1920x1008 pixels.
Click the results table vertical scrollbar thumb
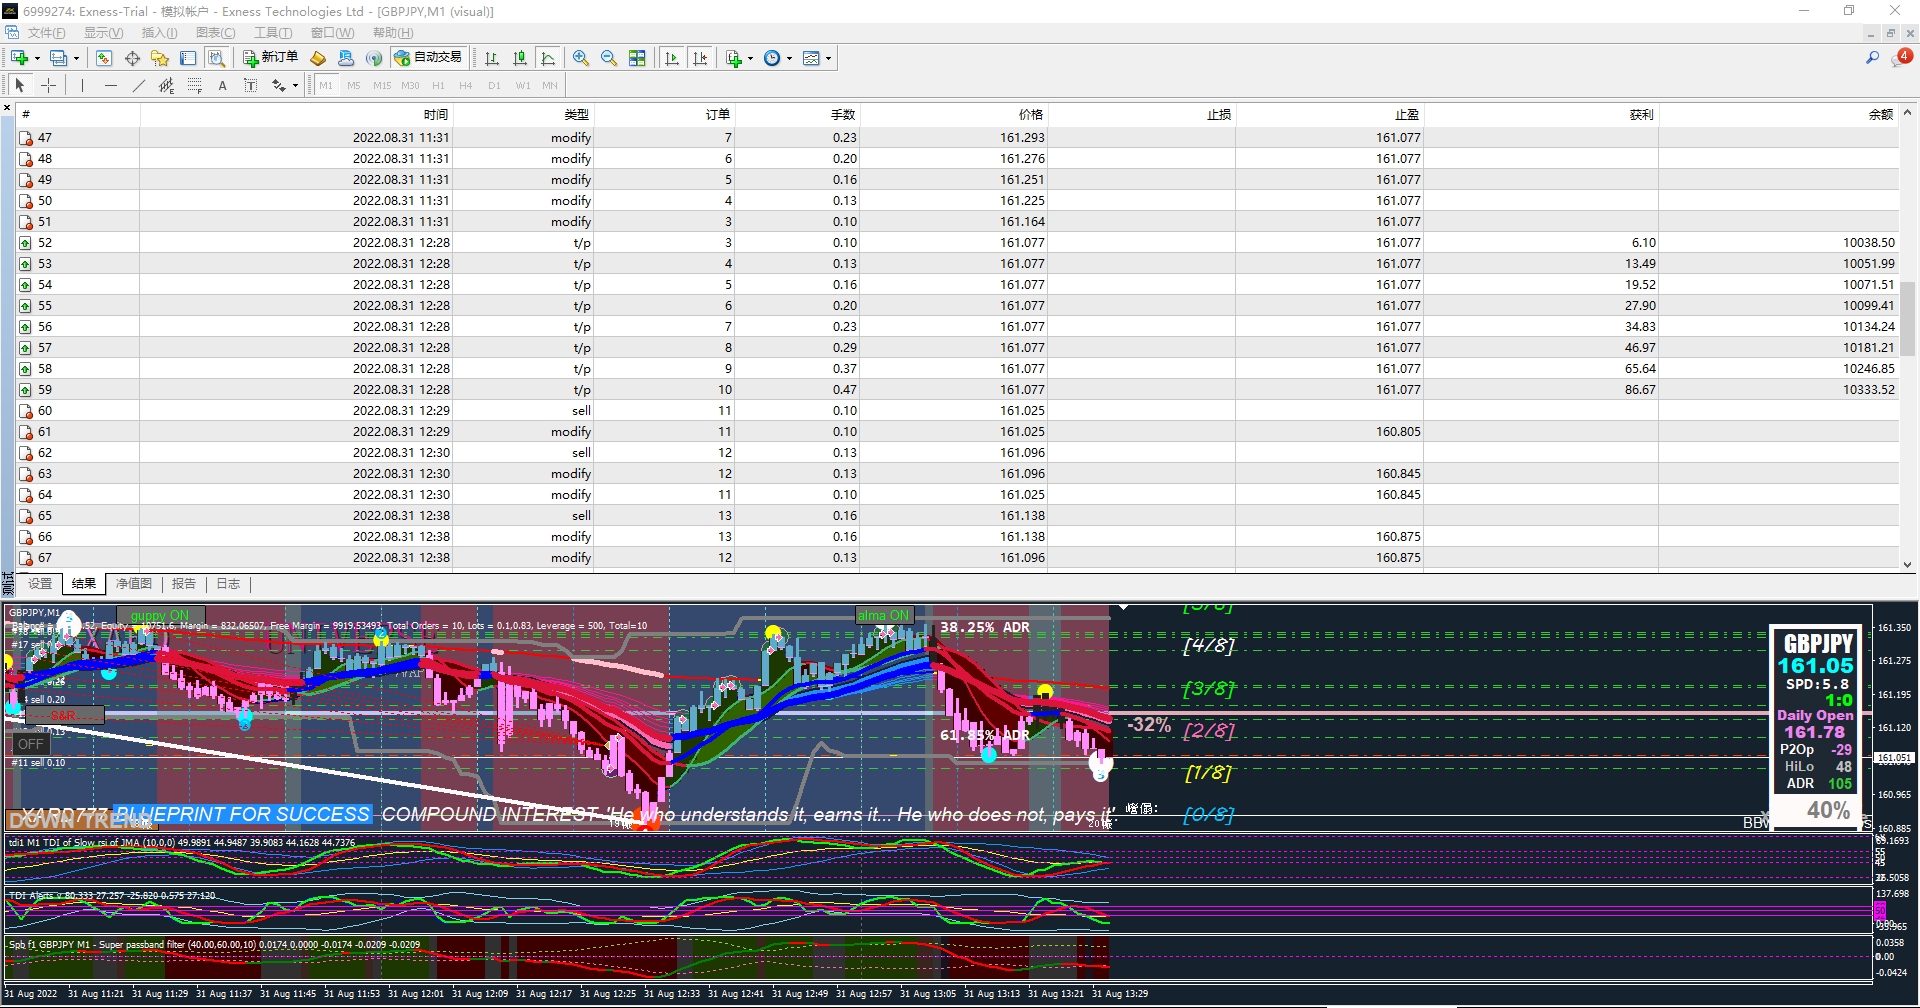click(1908, 318)
